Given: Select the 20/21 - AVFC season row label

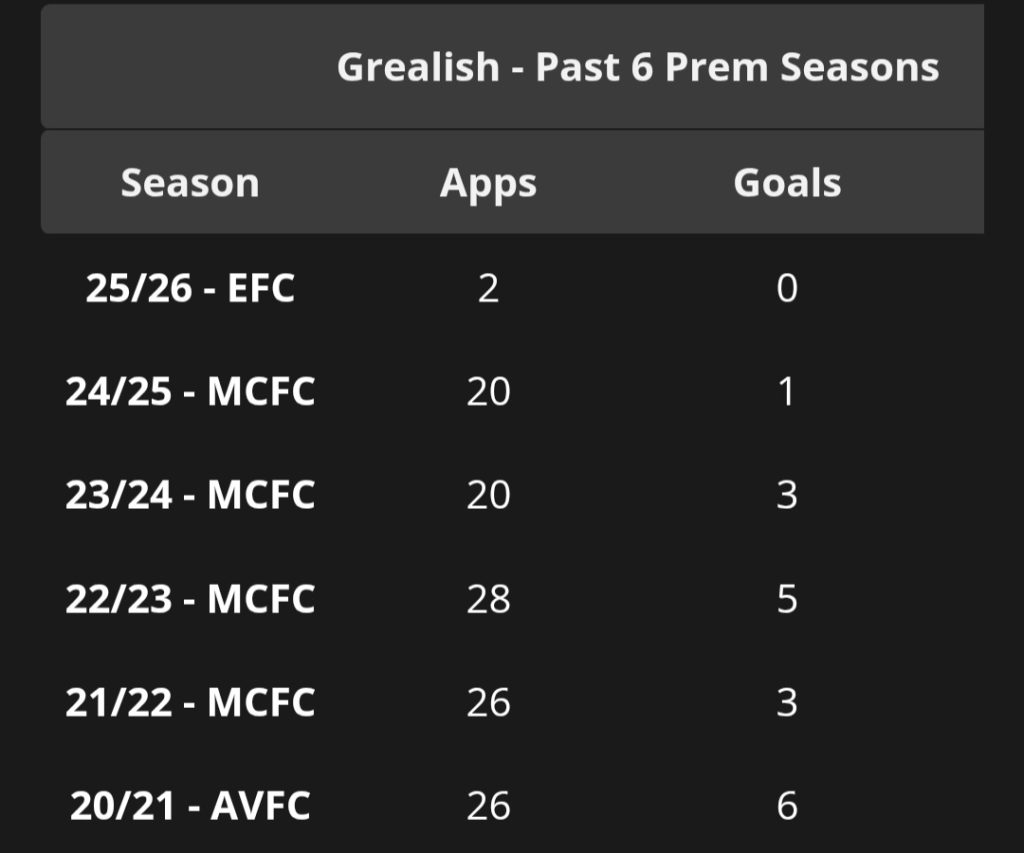Looking at the screenshot, I should (190, 806).
